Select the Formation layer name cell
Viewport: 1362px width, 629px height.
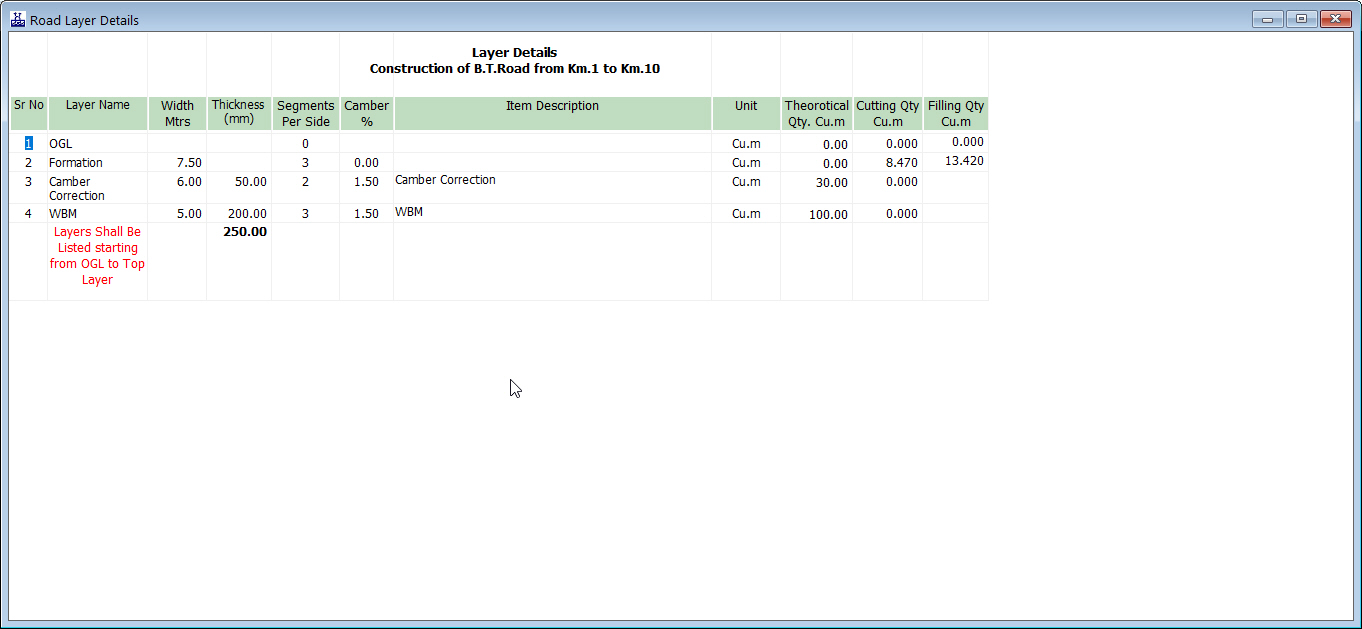(97, 162)
